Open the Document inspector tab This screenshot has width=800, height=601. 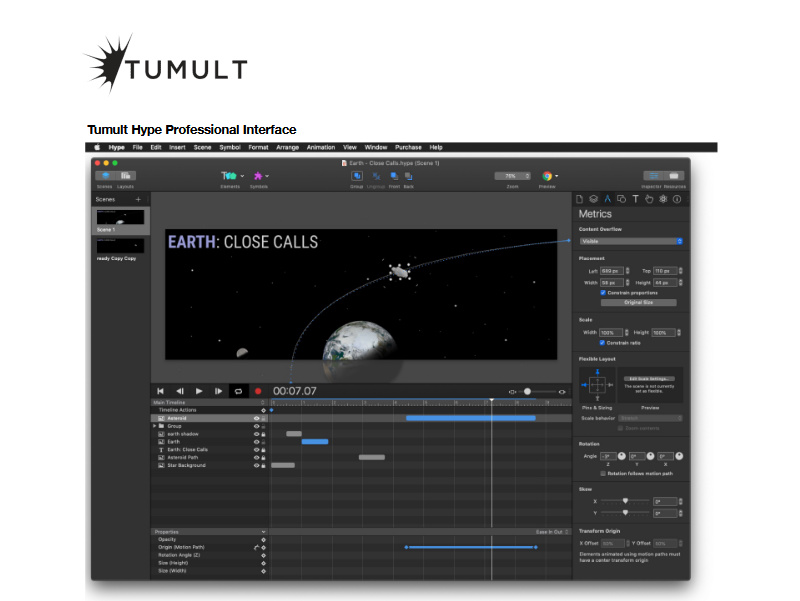click(x=580, y=199)
